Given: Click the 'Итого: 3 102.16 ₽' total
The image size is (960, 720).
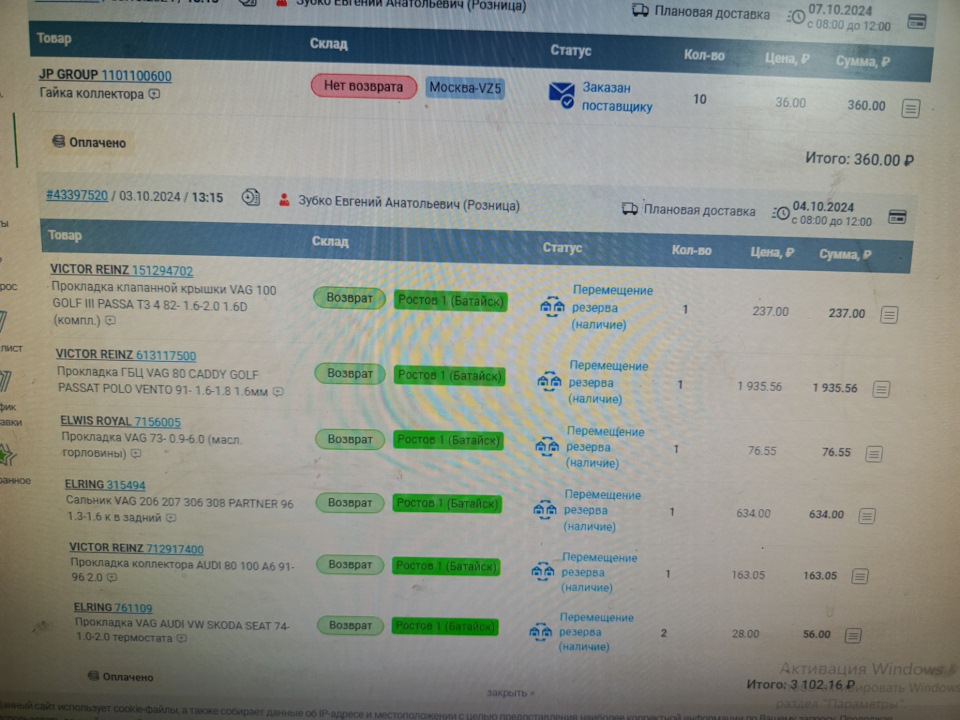Looking at the screenshot, I should click(800, 684).
